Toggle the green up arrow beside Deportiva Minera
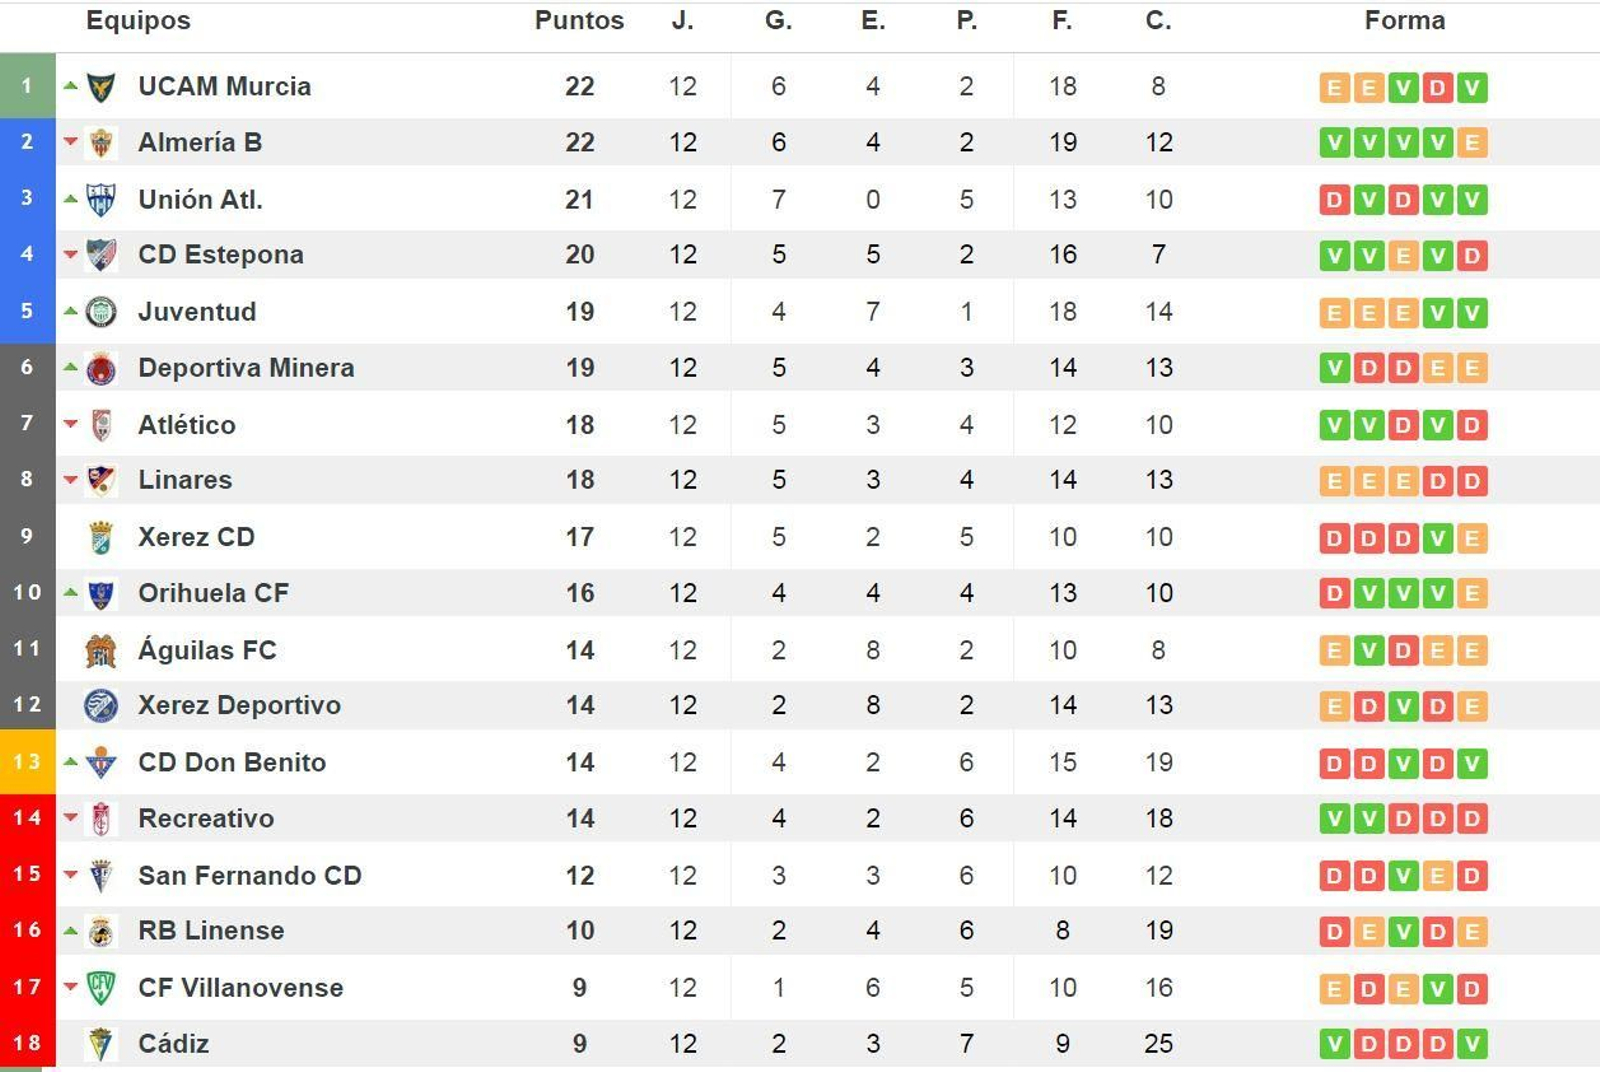Screen dimensions: 1600x1072 (70, 368)
